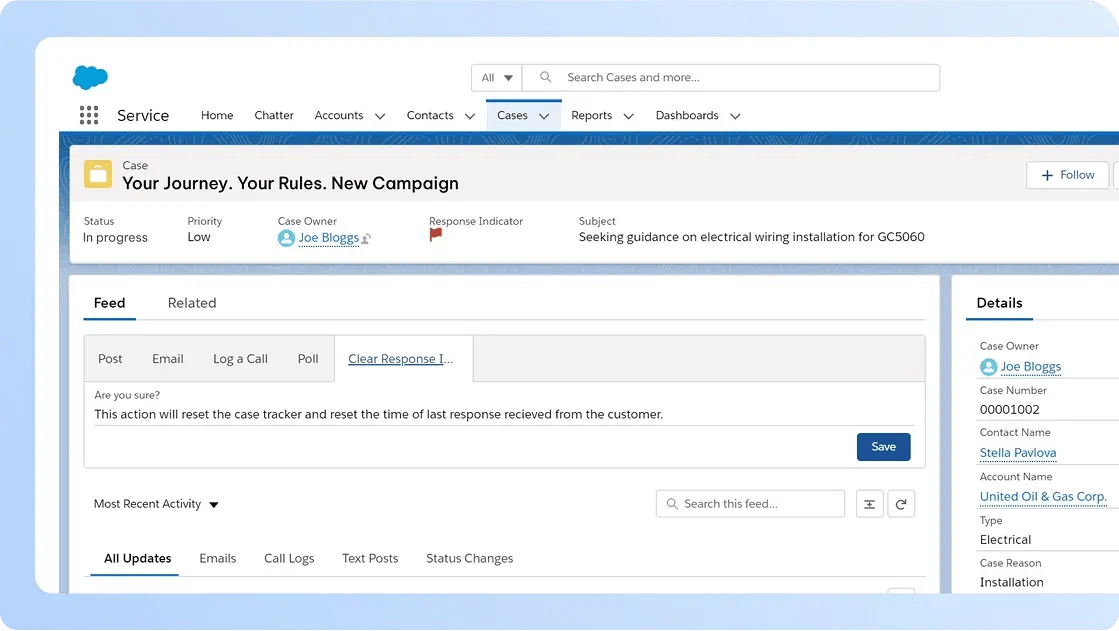Open the Chatter tab in navigation
The height and width of the screenshot is (631, 1119).
coord(273,115)
